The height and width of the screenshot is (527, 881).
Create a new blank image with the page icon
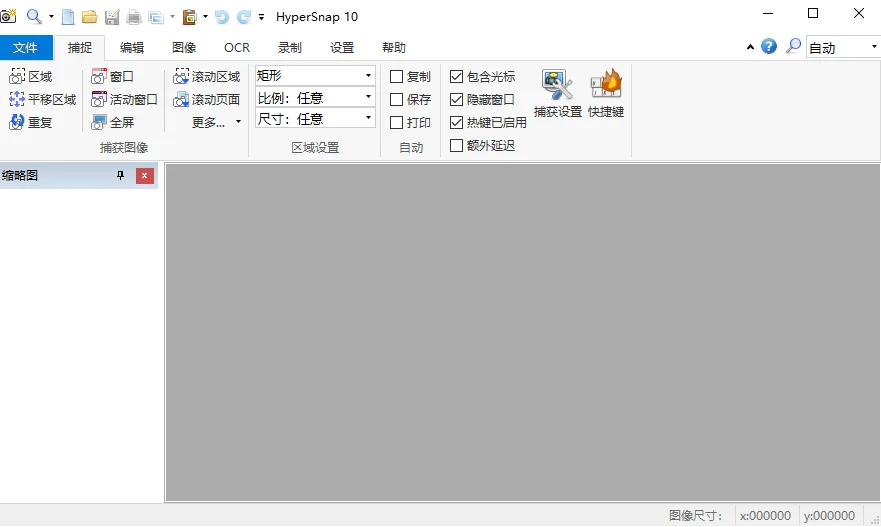coord(68,17)
